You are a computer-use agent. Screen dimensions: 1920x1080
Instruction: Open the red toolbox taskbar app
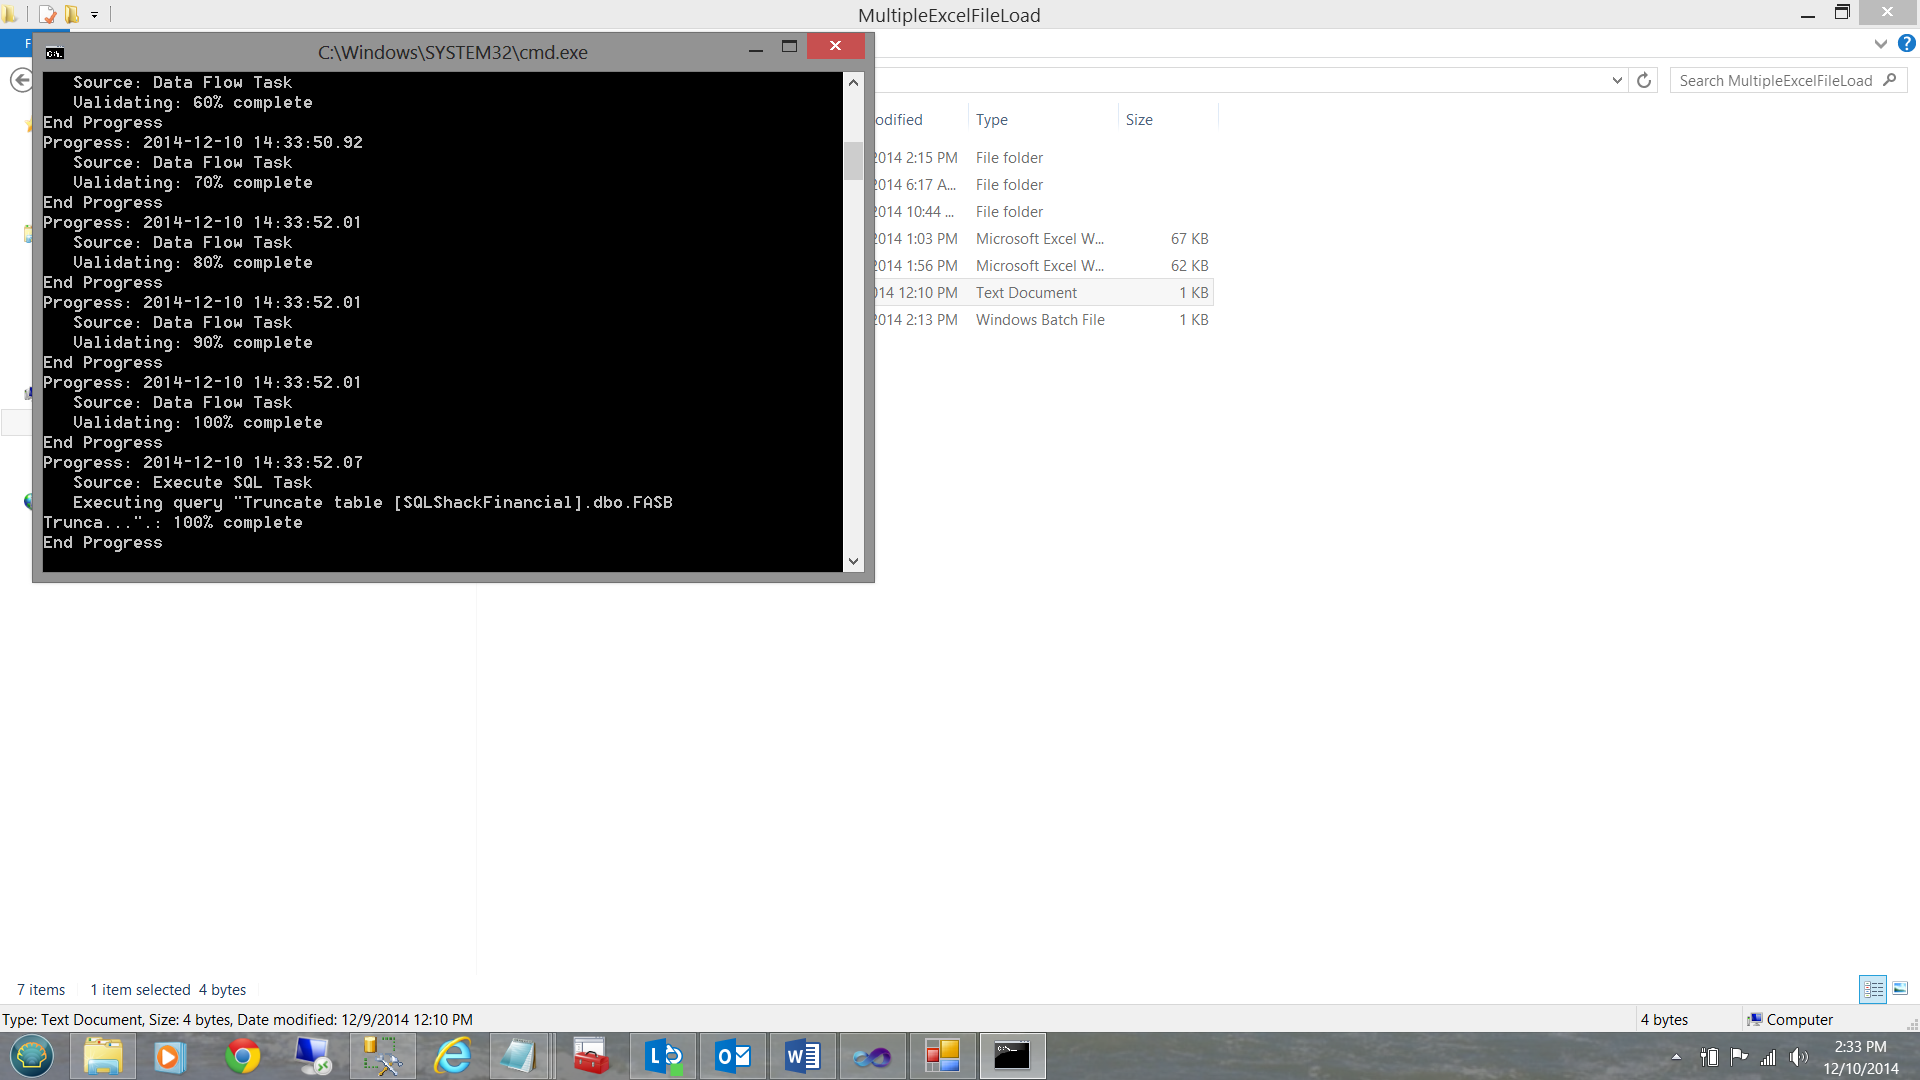click(x=591, y=1056)
